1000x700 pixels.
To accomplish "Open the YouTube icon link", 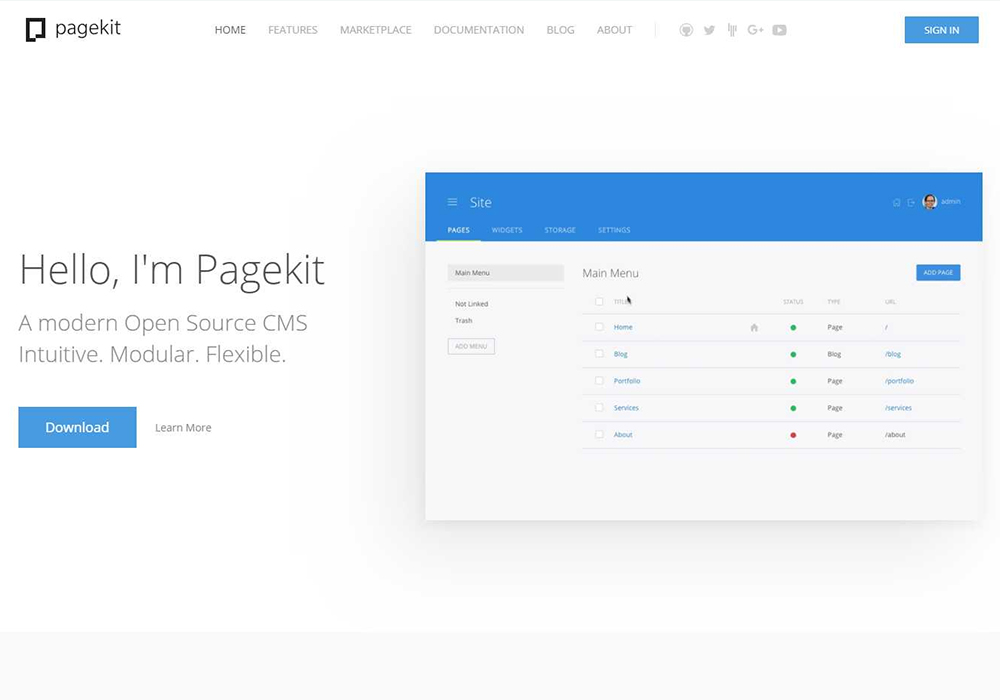I will tap(779, 30).
